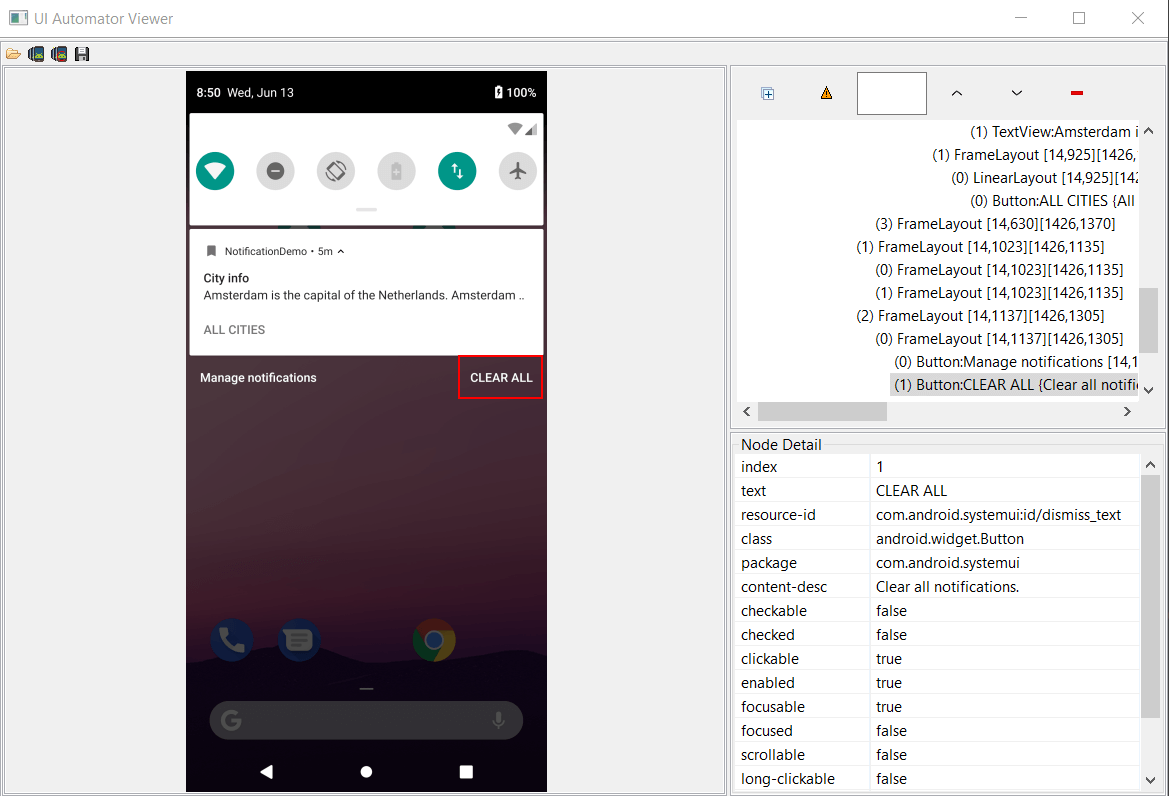The width and height of the screenshot is (1169, 796).
Task: Click the second Device Screenshot compressed-hierarchy icon
Action: coord(59,54)
